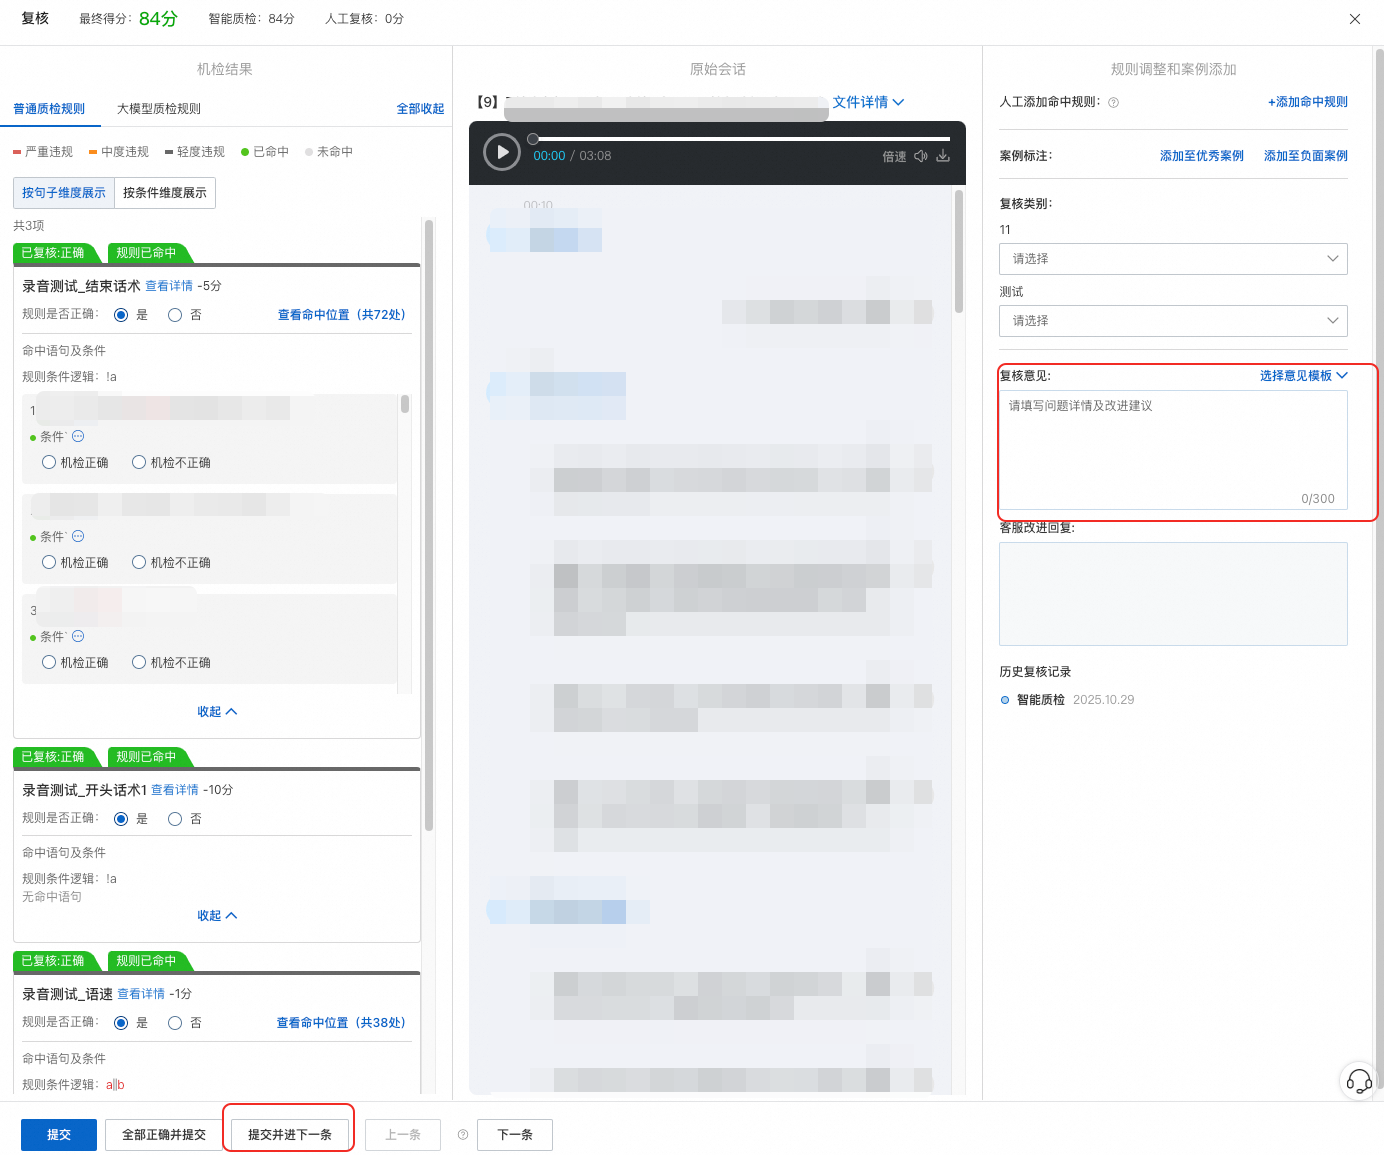This screenshot has width=1384, height=1155.
Task: Open the info icon beside first 条件
Action: [x=78, y=436]
